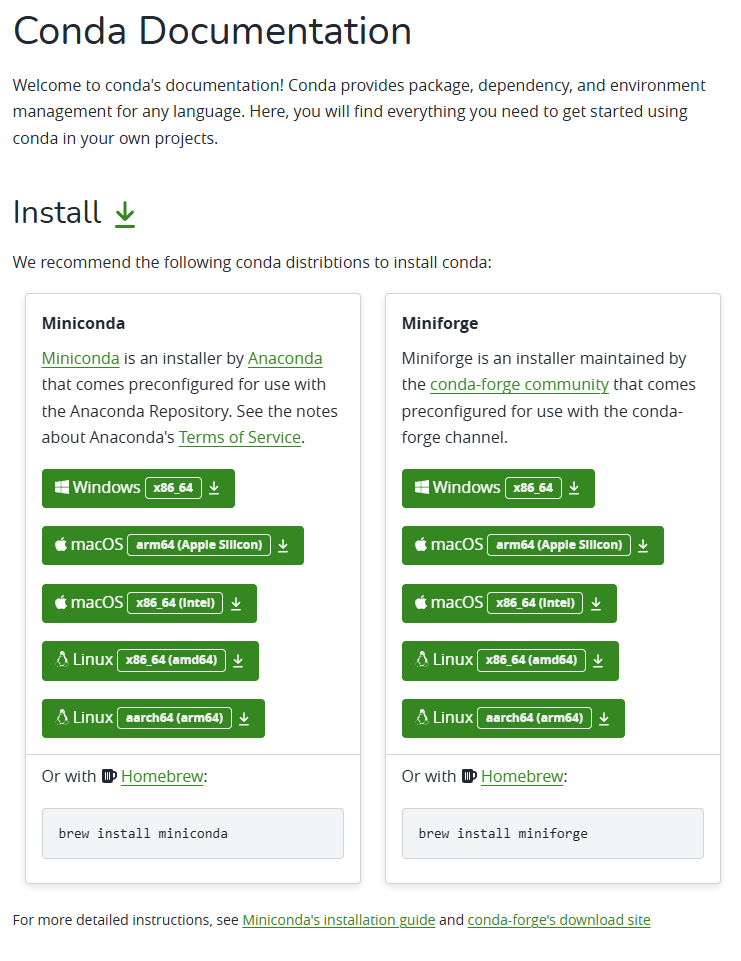The width and height of the screenshot is (741, 961).
Task: Download Miniconda for Windows x86_64
Action: (138, 488)
